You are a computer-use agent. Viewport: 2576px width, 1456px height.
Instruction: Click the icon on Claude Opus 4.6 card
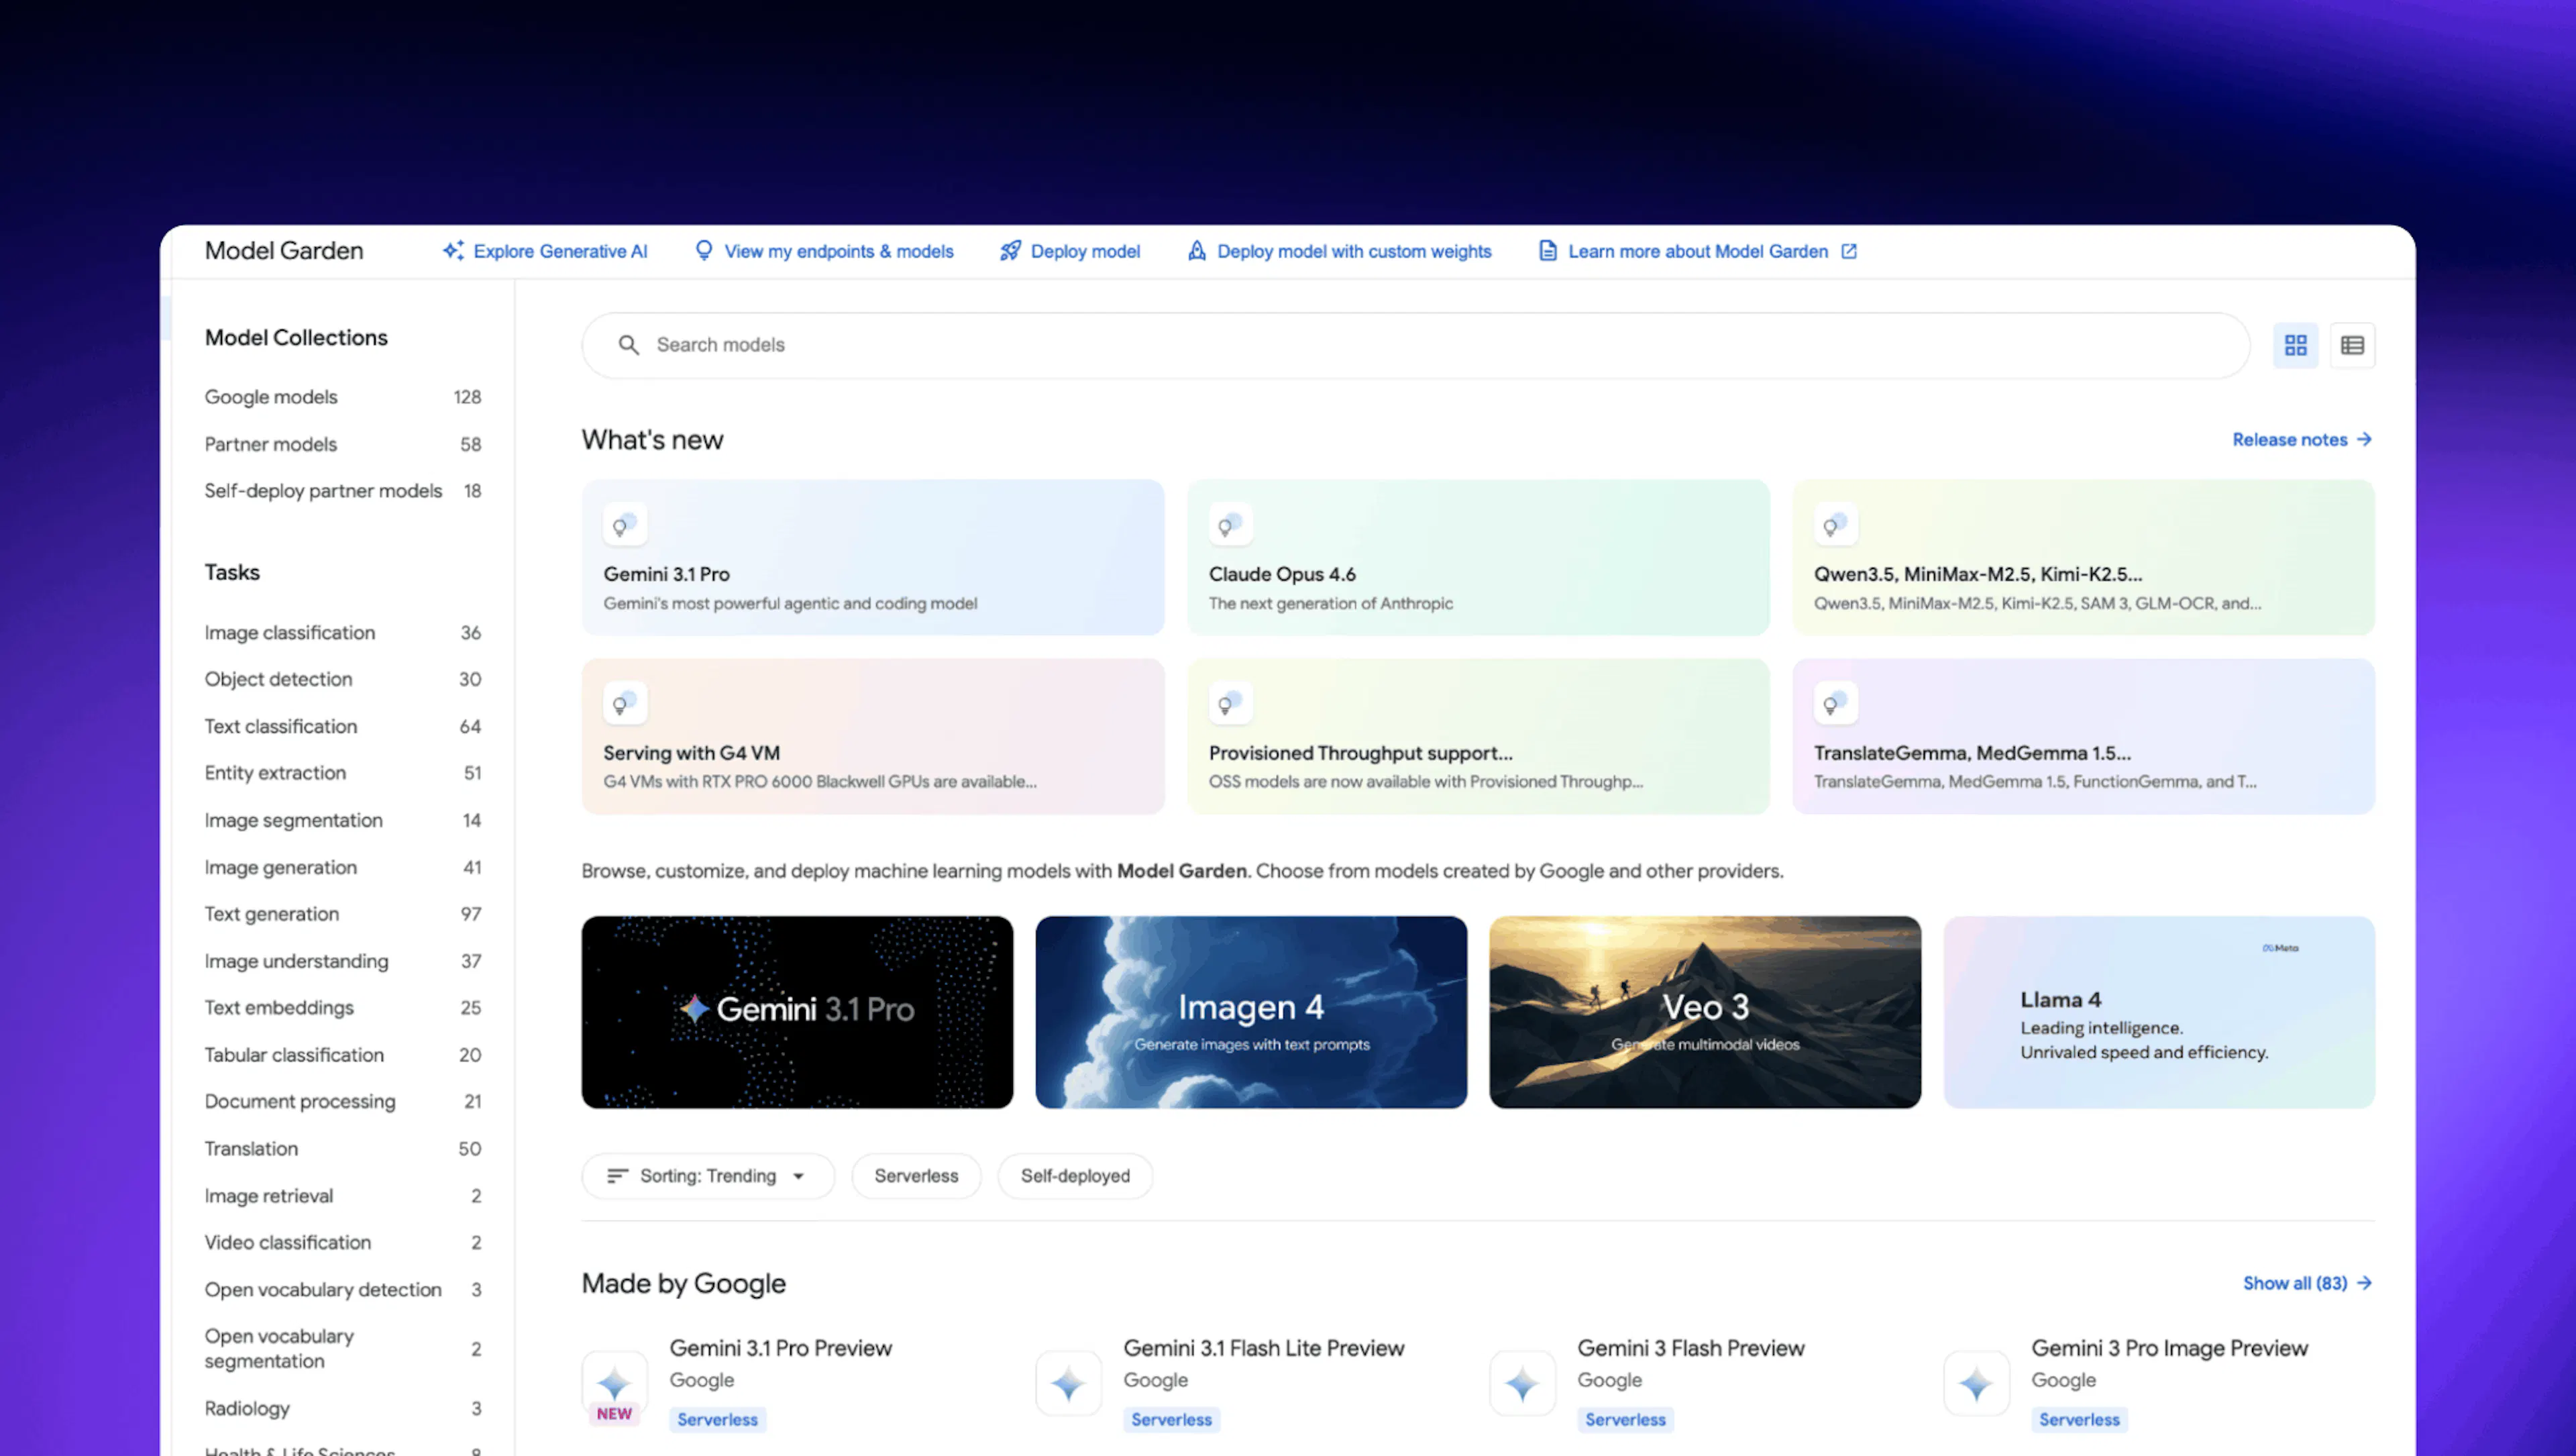(x=1230, y=524)
